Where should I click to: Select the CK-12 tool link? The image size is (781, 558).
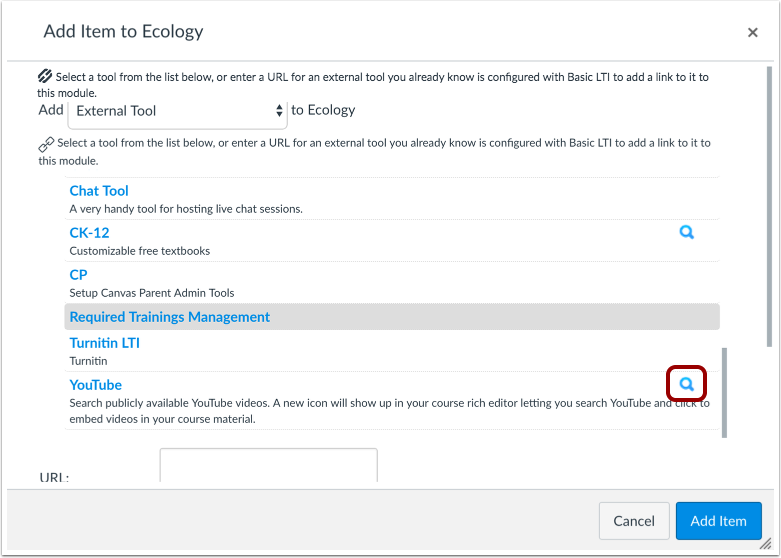coord(89,233)
